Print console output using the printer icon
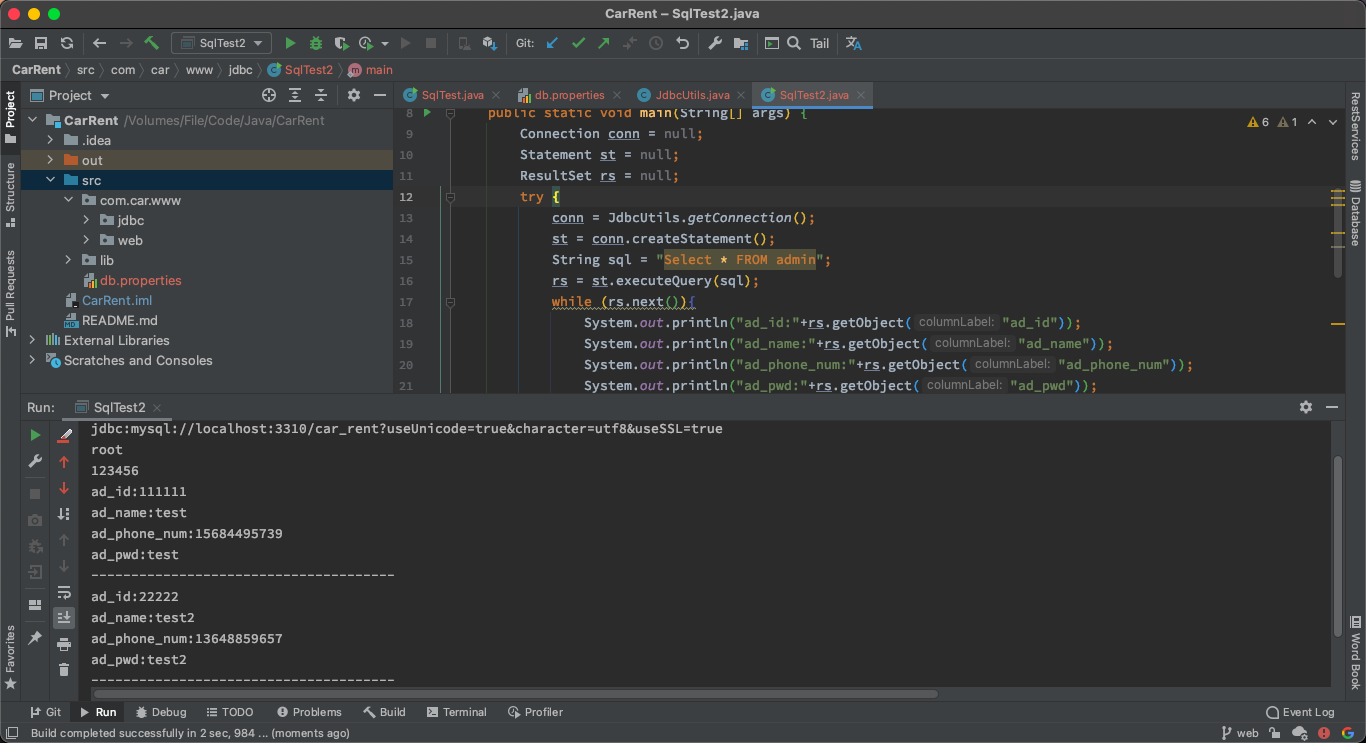1366x743 pixels. [64, 644]
